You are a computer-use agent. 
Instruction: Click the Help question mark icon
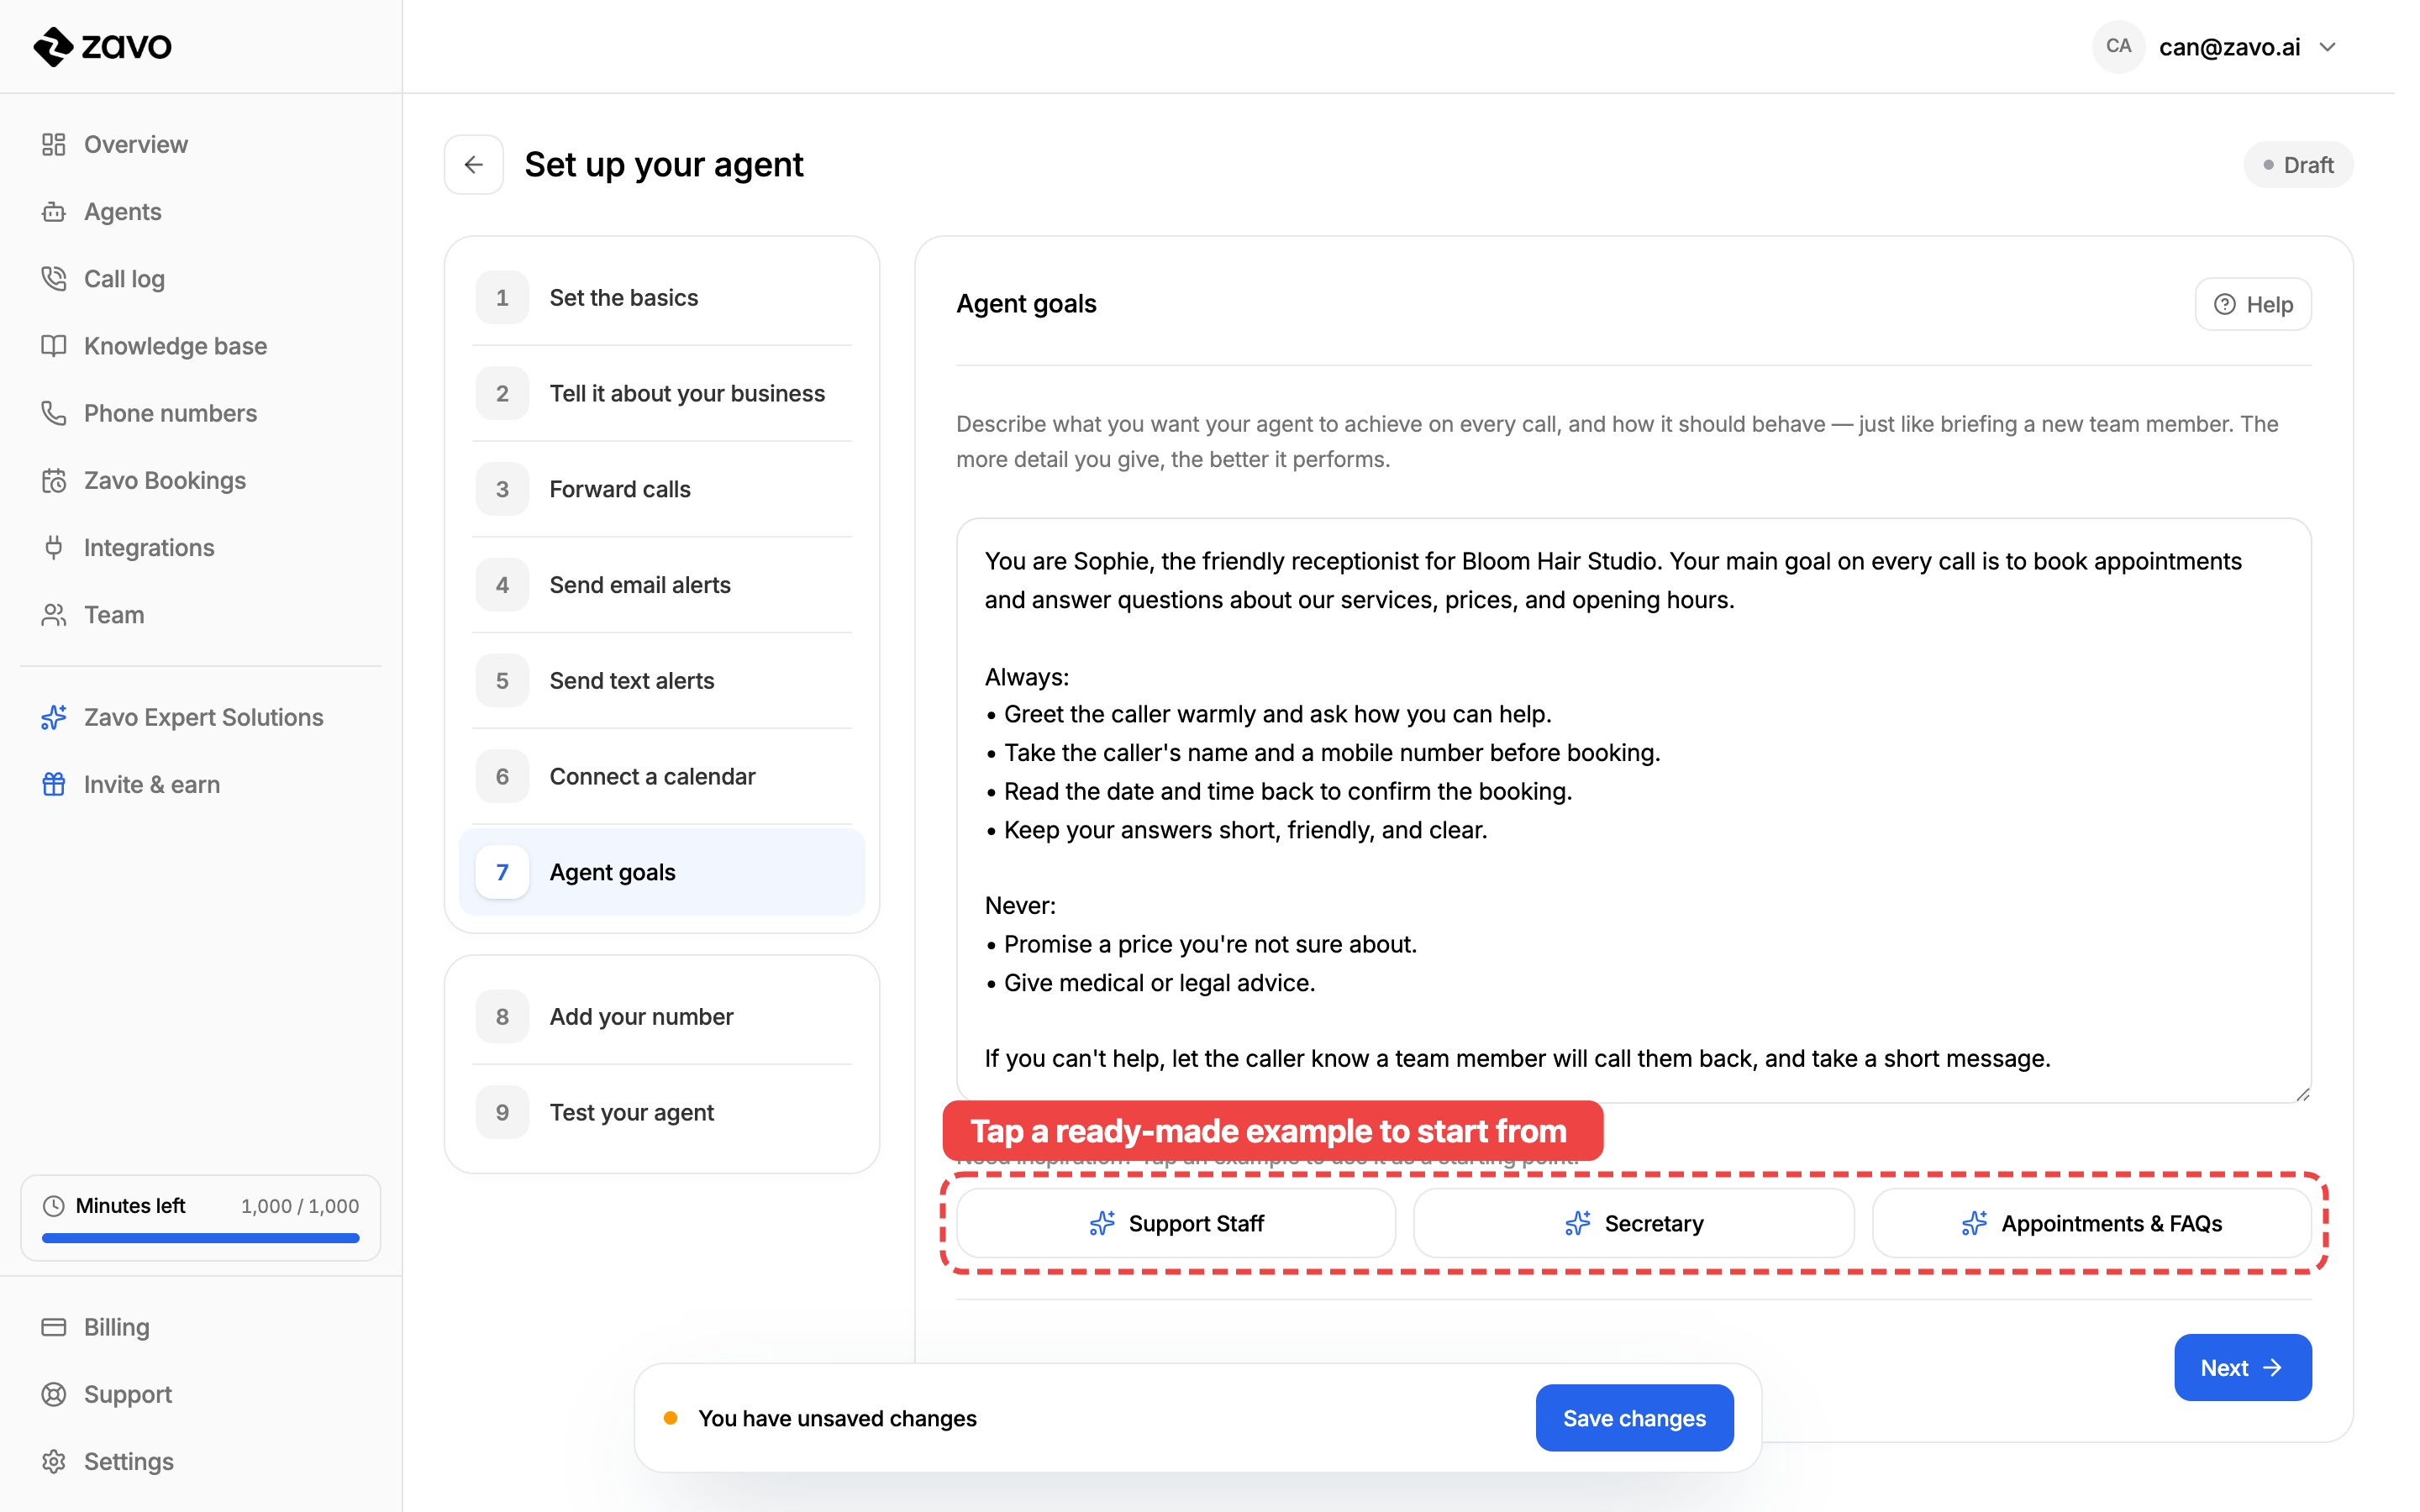(x=2224, y=304)
